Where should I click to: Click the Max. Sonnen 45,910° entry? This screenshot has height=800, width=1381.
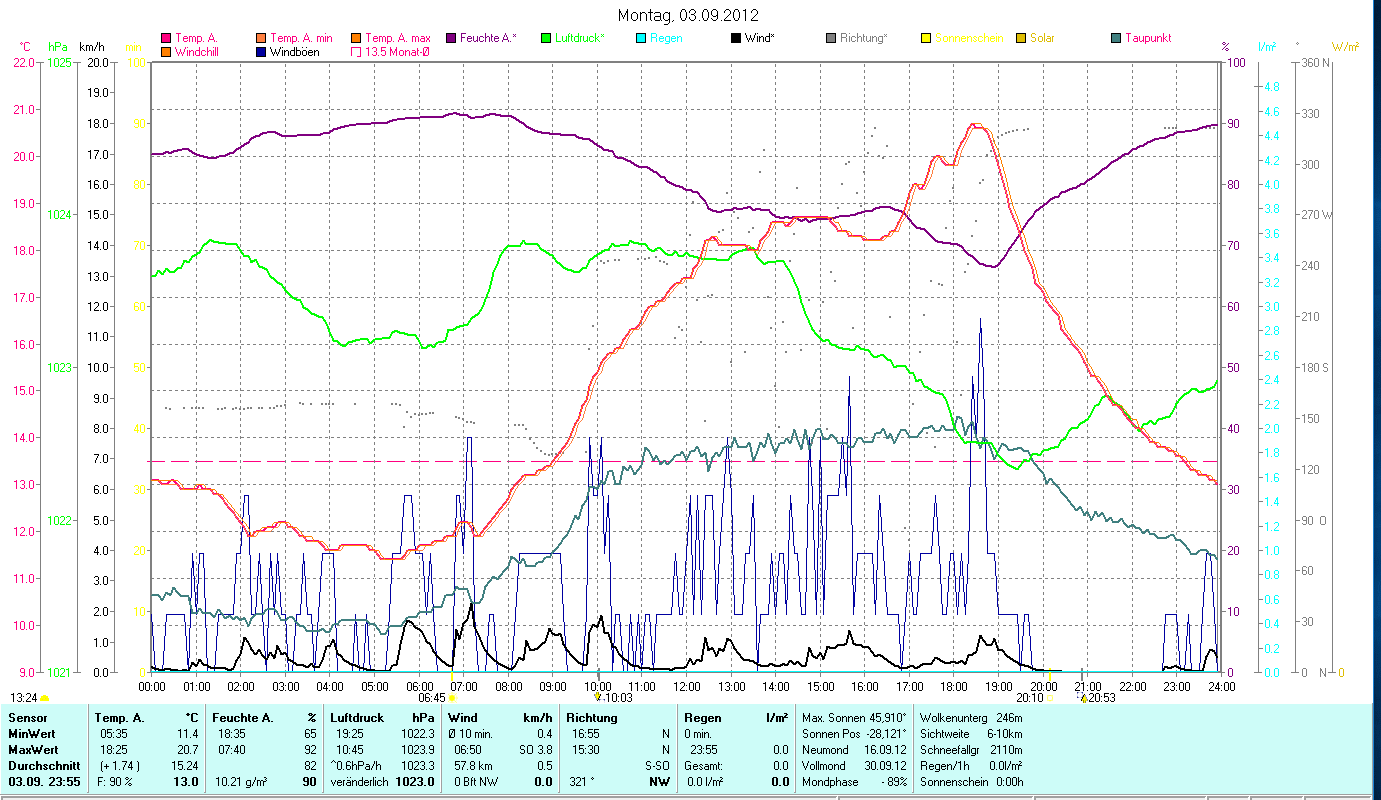tap(855, 718)
